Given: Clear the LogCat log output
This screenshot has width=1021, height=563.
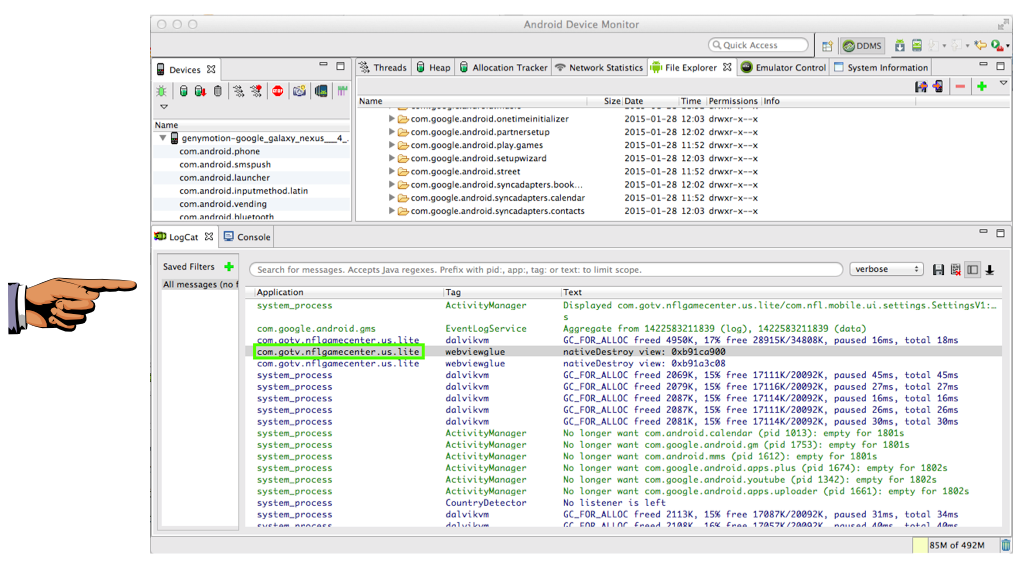Looking at the screenshot, I should 955,270.
